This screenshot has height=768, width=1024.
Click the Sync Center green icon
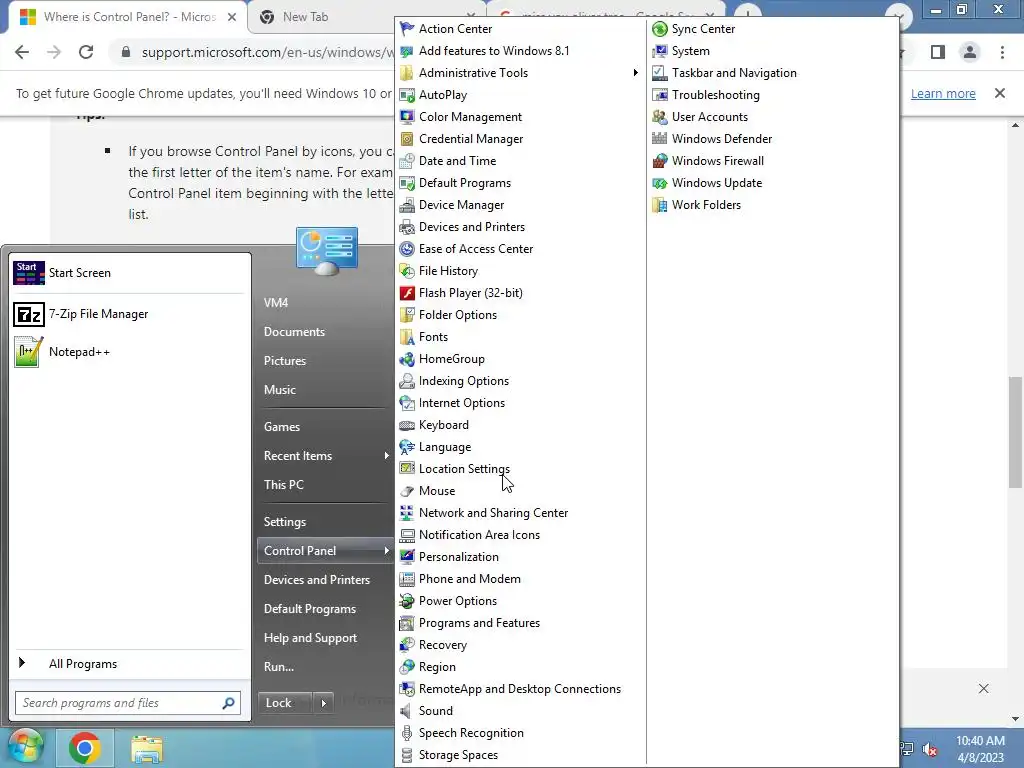pyautogui.click(x=660, y=29)
